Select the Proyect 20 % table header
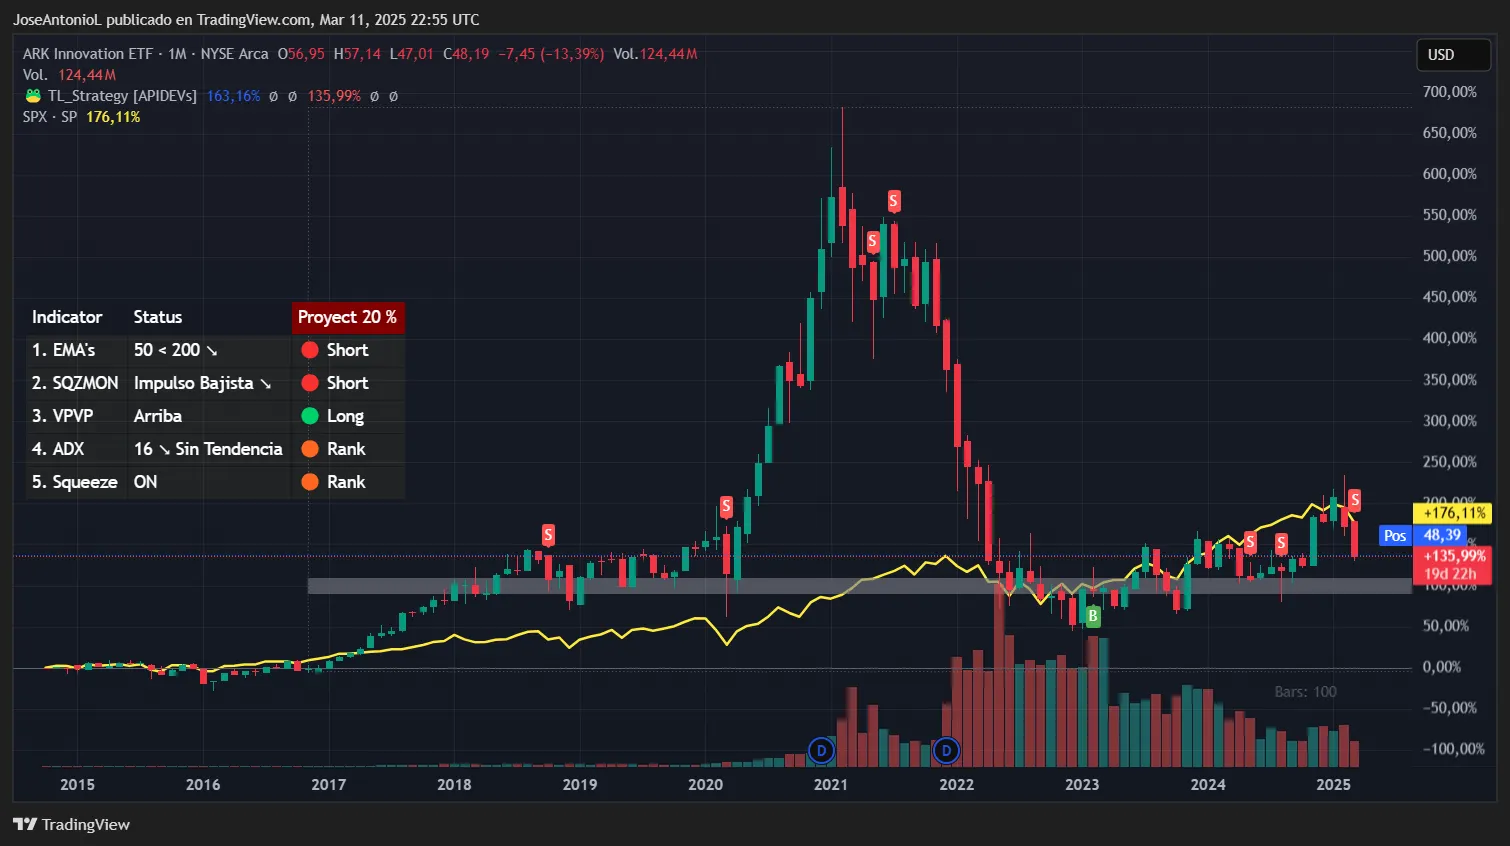This screenshot has height=846, width=1510. pyautogui.click(x=347, y=317)
